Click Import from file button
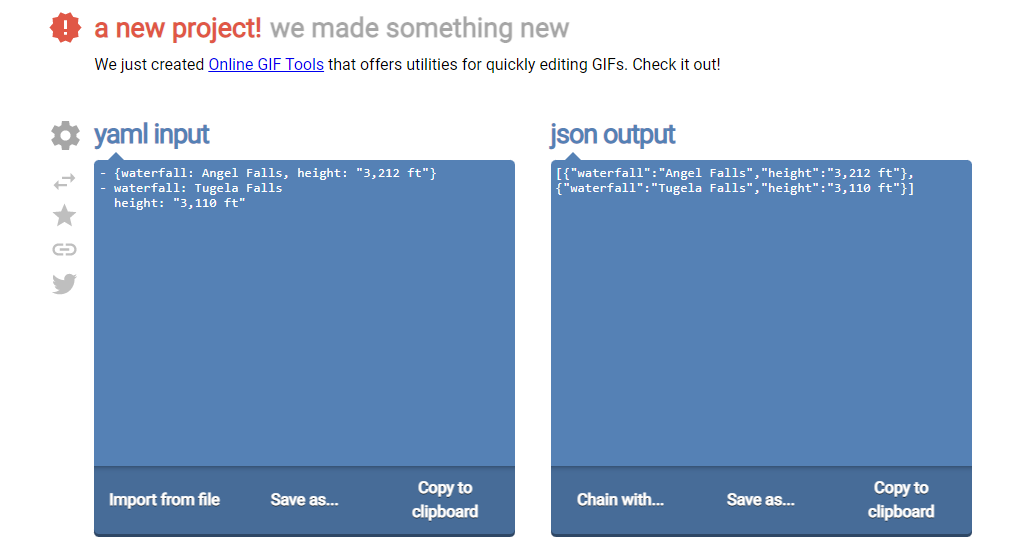Screen dimensions: 1013x560 coord(164,500)
